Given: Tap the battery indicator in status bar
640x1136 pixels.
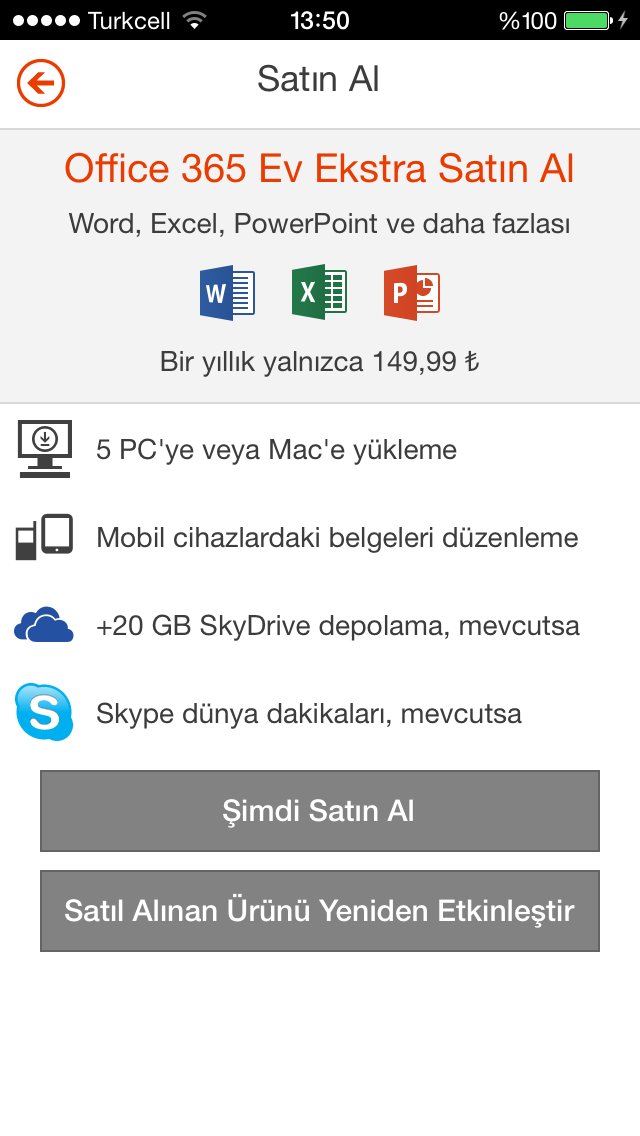Looking at the screenshot, I should [x=589, y=20].
